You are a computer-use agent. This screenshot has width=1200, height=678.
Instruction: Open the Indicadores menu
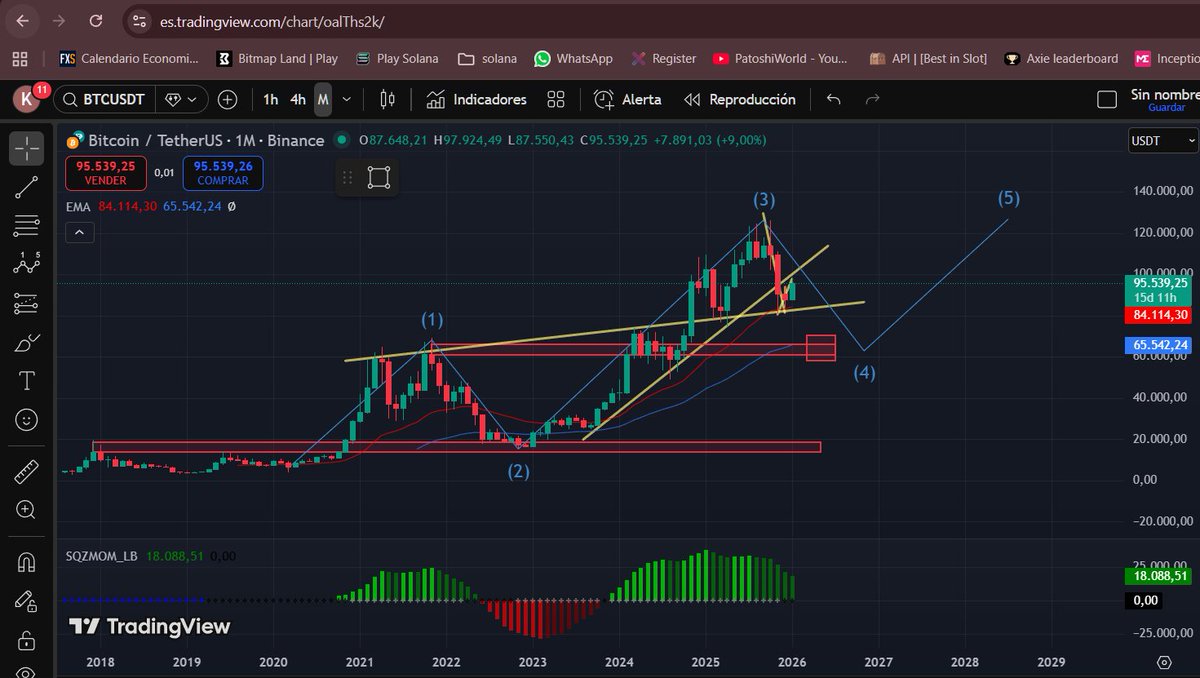click(476, 99)
